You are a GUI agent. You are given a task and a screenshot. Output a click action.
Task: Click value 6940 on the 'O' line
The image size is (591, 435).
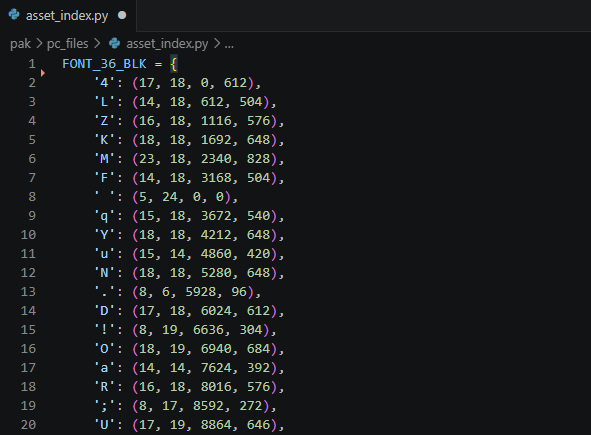216,349
